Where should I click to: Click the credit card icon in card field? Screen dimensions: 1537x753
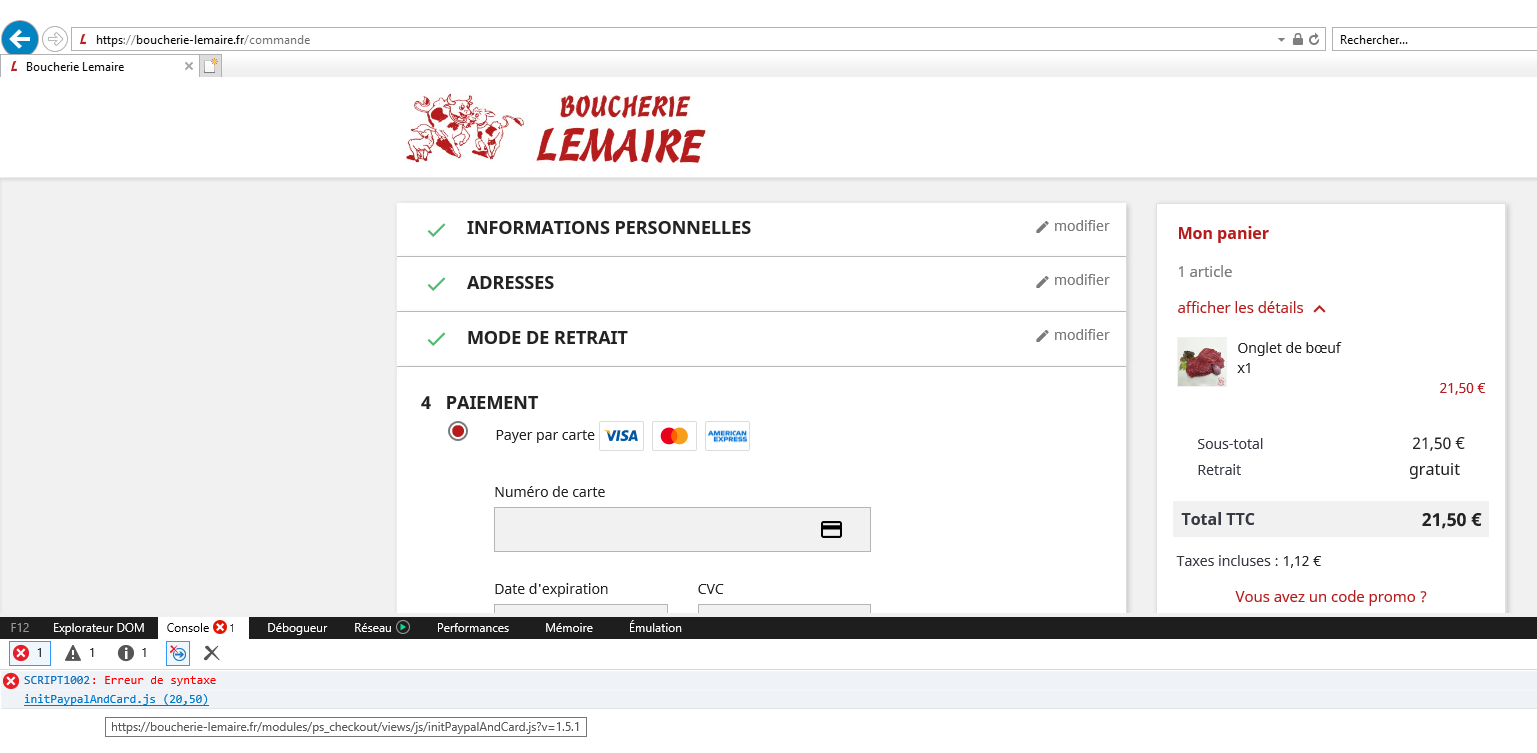click(831, 530)
